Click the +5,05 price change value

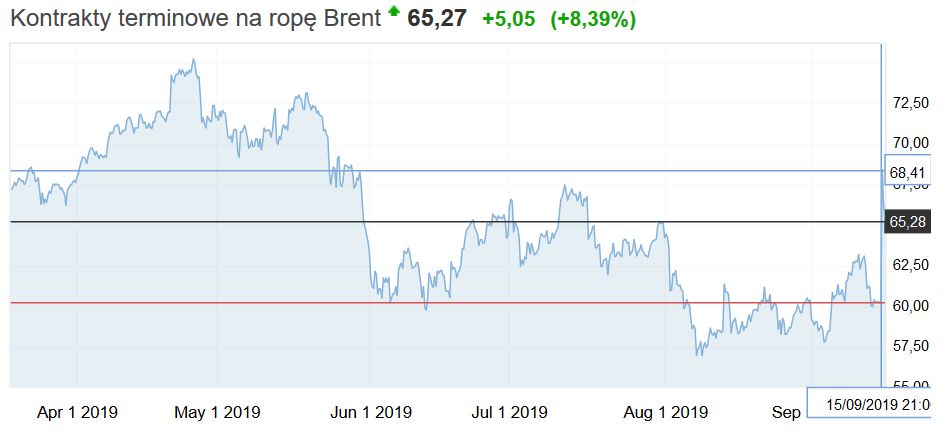[x=511, y=20]
